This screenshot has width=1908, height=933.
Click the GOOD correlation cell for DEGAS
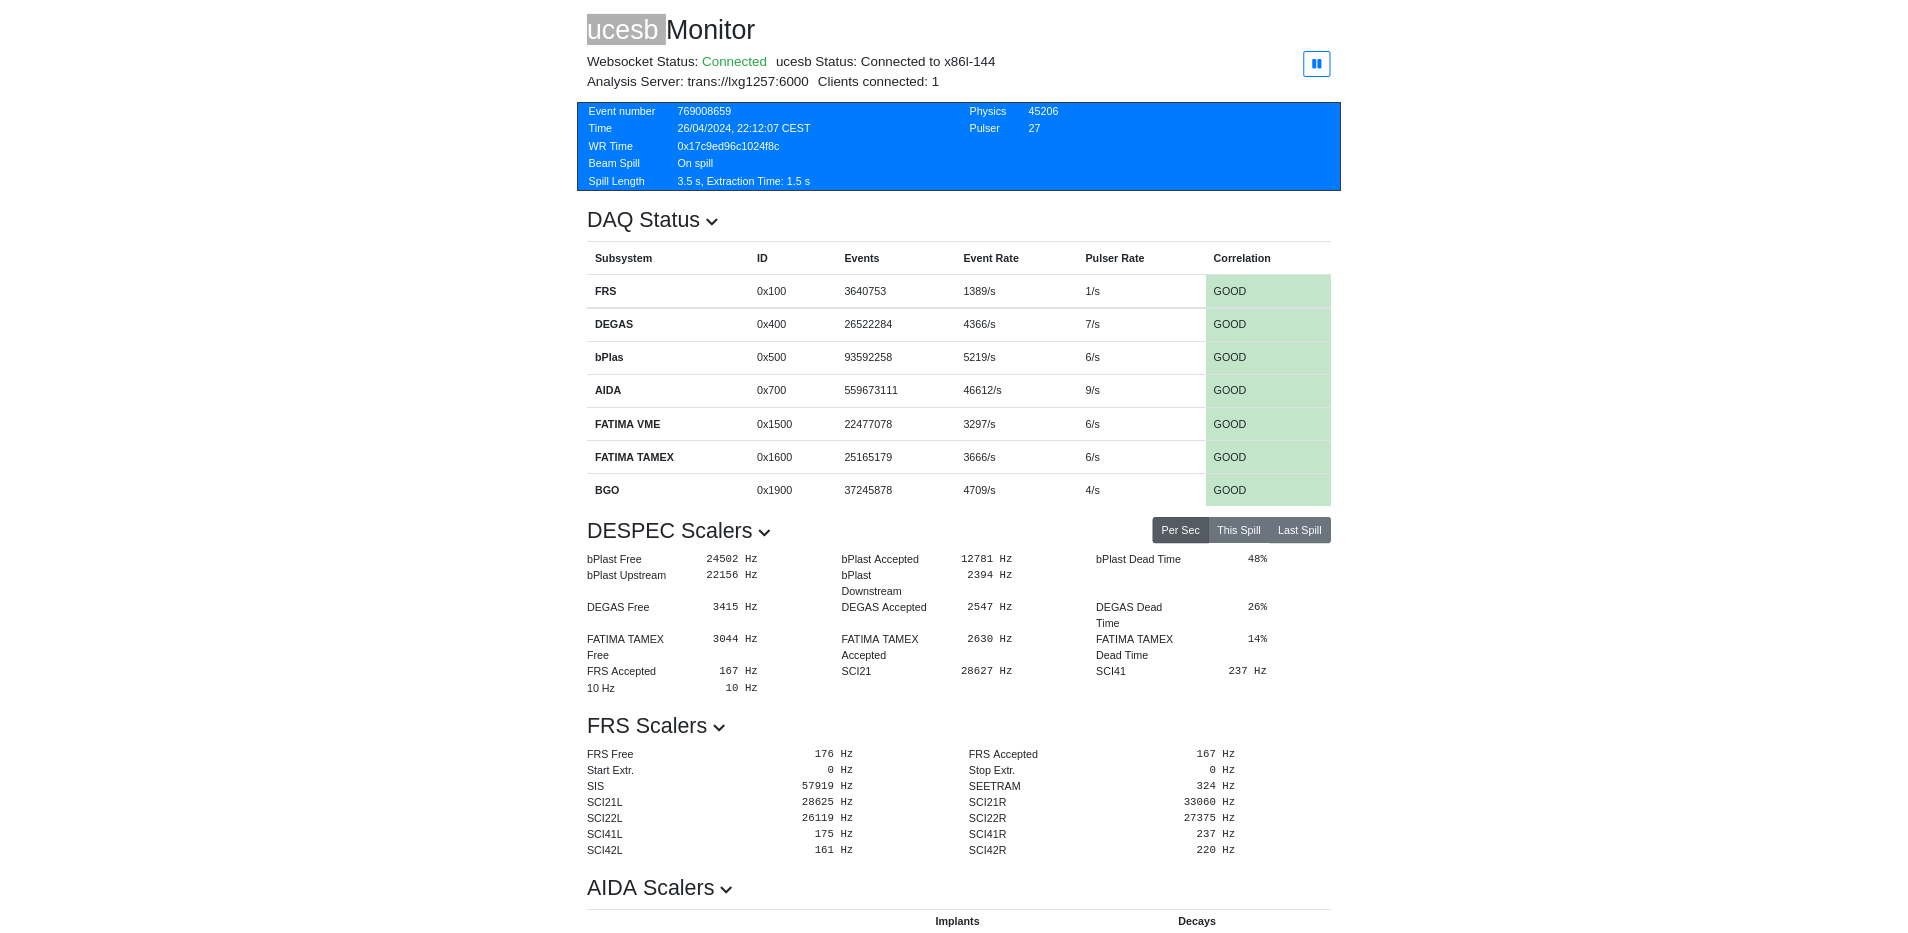(x=1268, y=324)
